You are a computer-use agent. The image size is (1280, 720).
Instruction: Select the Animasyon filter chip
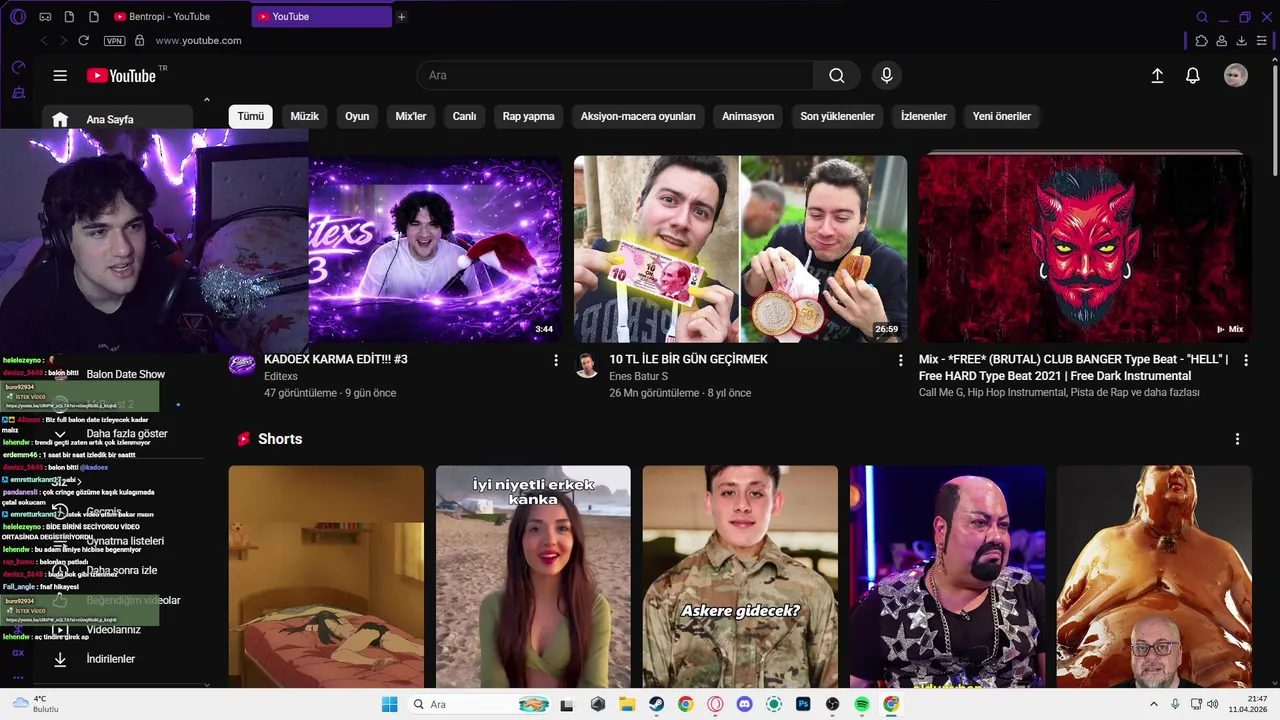pyautogui.click(x=748, y=116)
